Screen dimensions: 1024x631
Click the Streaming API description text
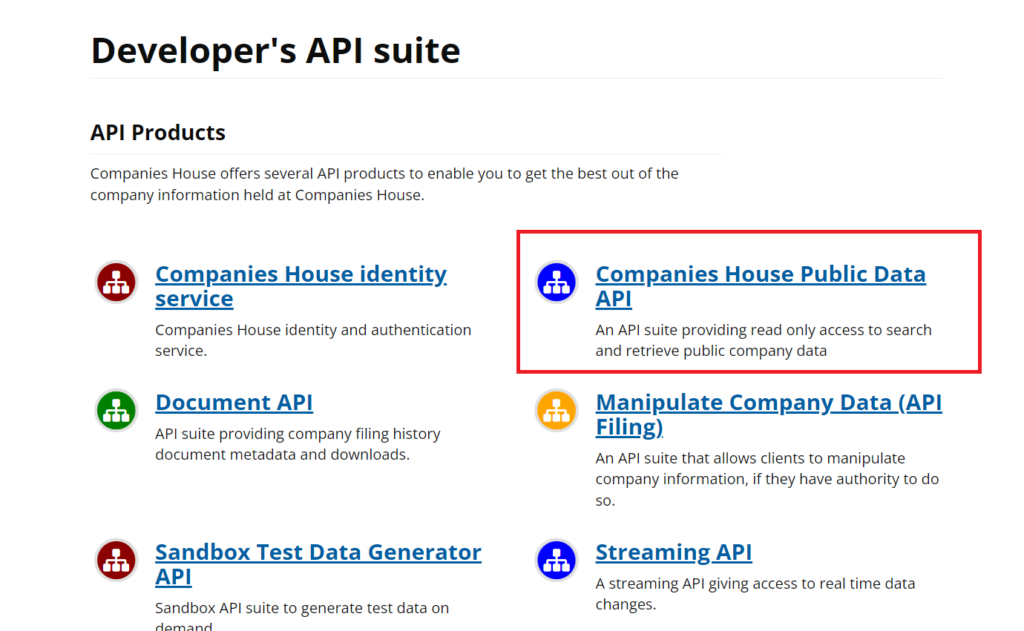[754, 594]
